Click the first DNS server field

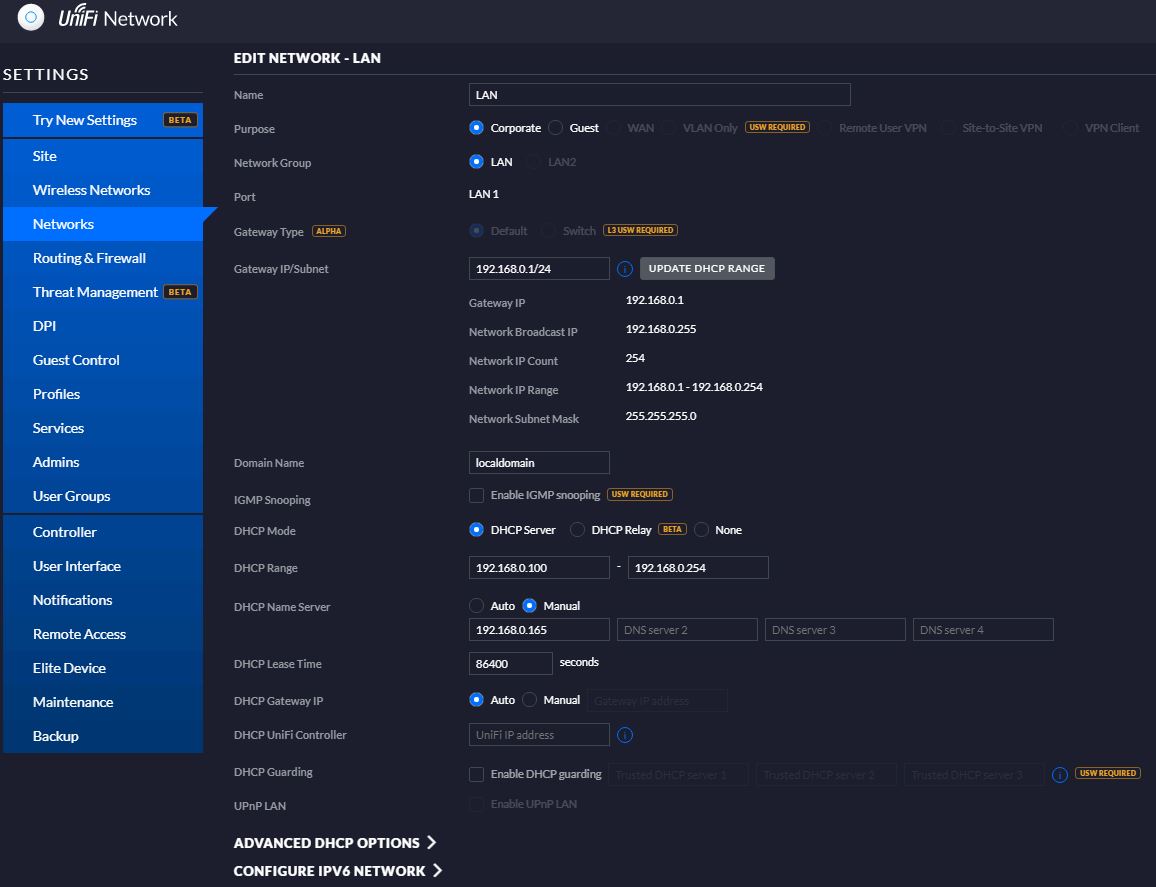(x=539, y=629)
